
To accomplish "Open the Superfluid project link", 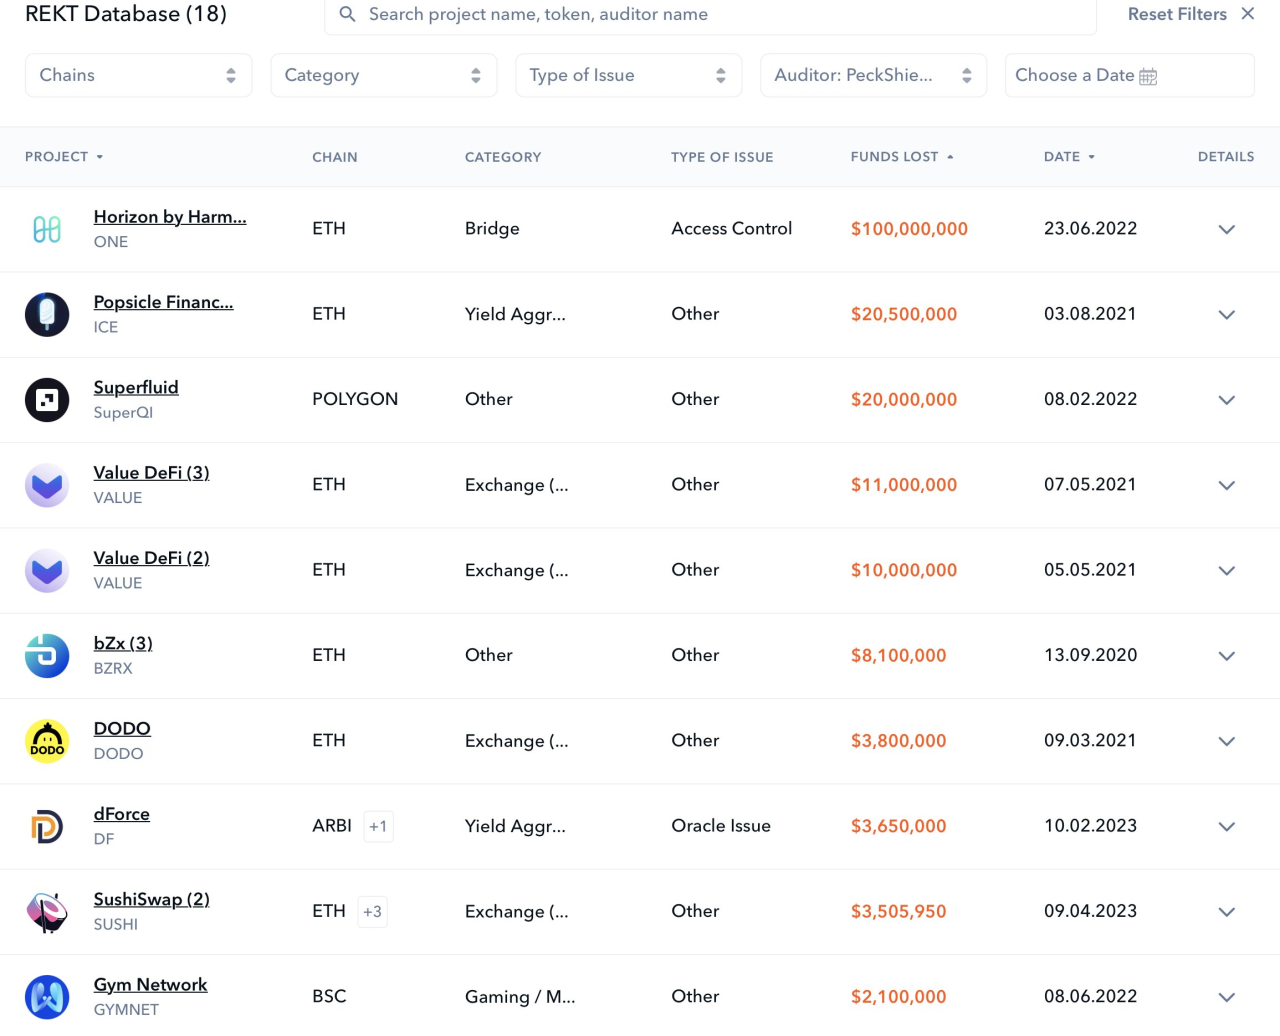I will [x=136, y=387].
